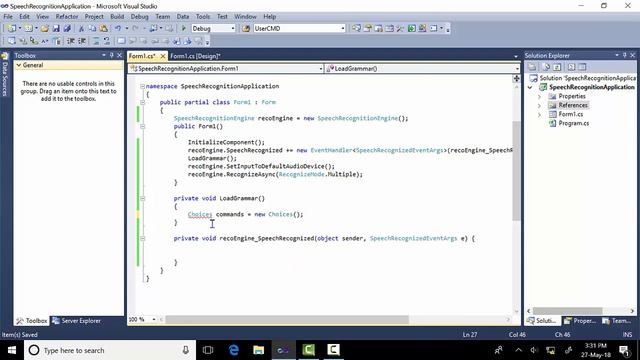The height and width of the screenshot is (360, 640).
Task: Open the Tools menu
Action: [x=202, y=17]
